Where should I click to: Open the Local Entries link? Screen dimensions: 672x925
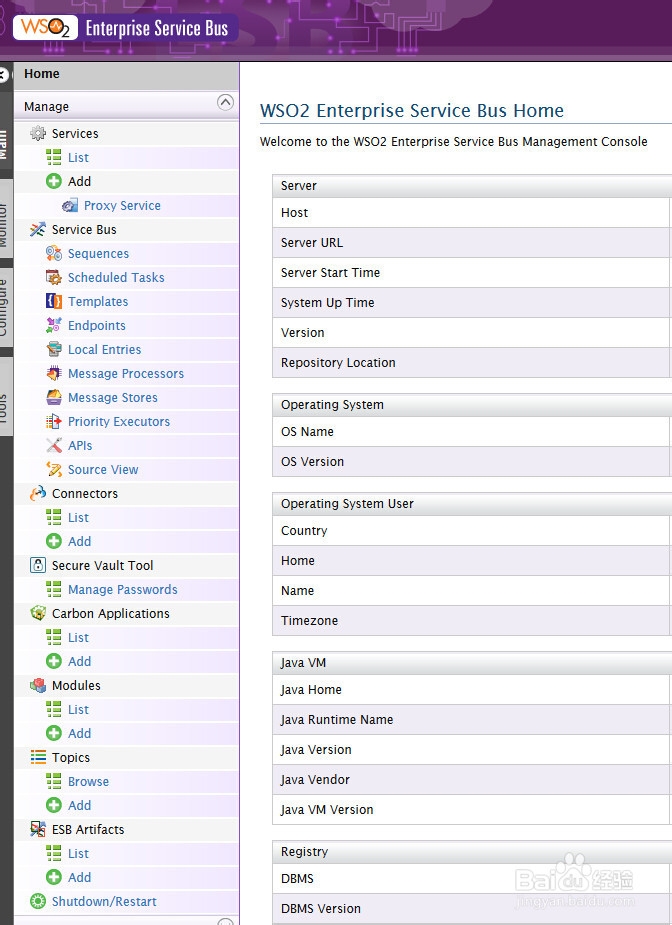(x=104, y=349)
